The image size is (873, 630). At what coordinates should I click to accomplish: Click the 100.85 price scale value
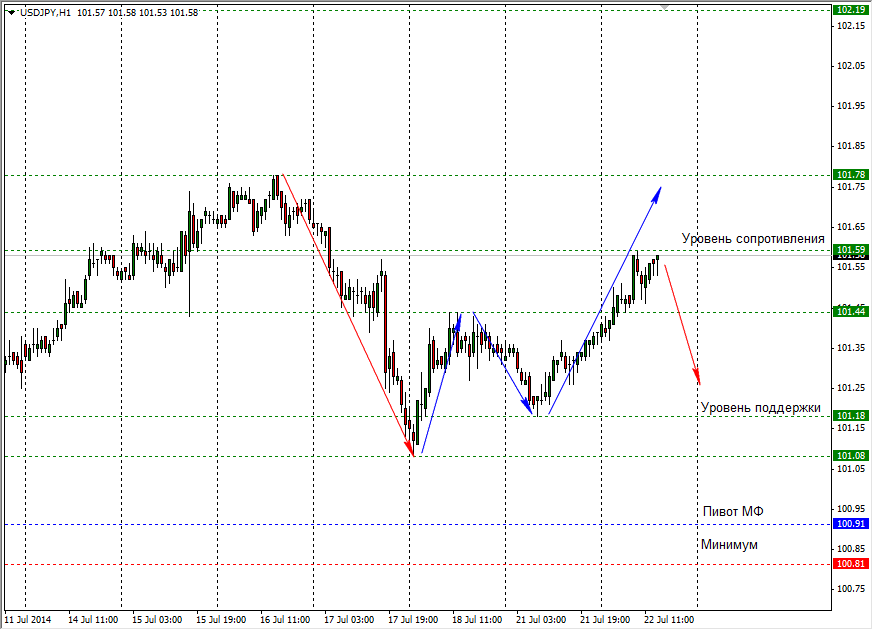click(851, 549)
